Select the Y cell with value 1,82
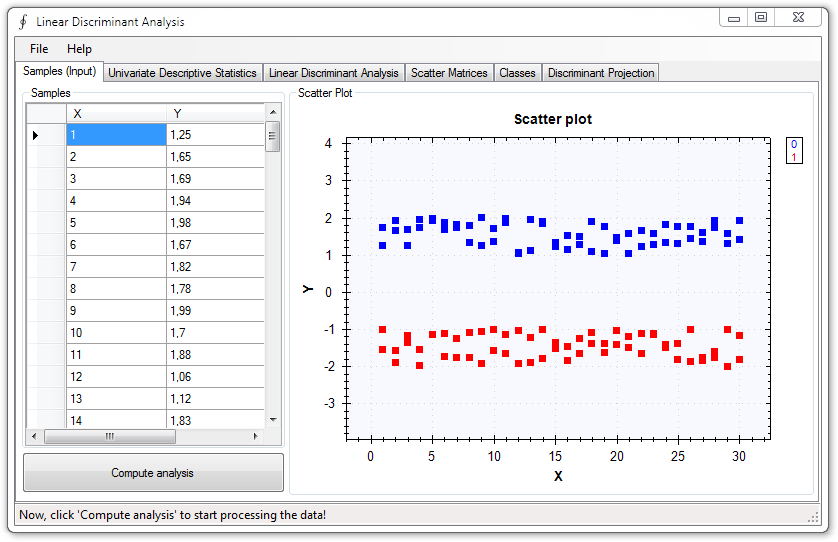 point(215,267)
